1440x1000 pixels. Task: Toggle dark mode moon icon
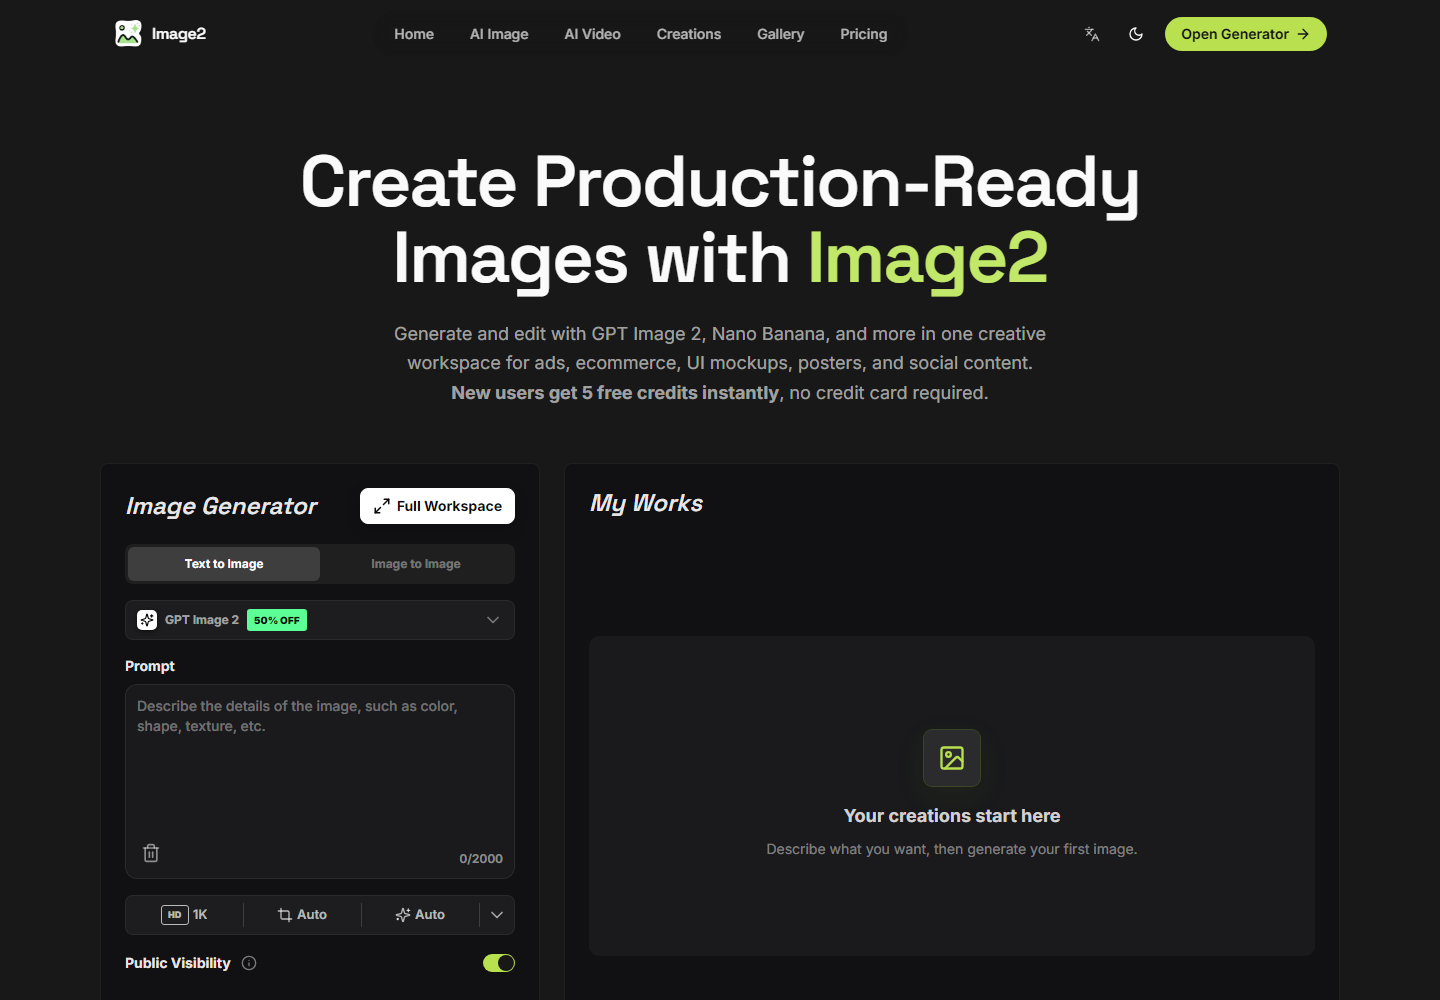coord(1136,34)
